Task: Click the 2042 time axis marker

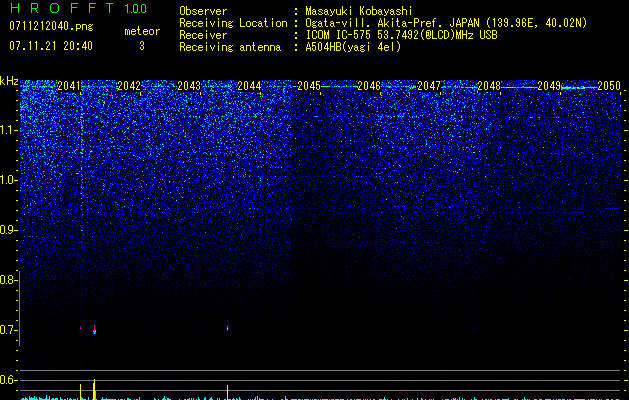Action: (x=129, y=86)
